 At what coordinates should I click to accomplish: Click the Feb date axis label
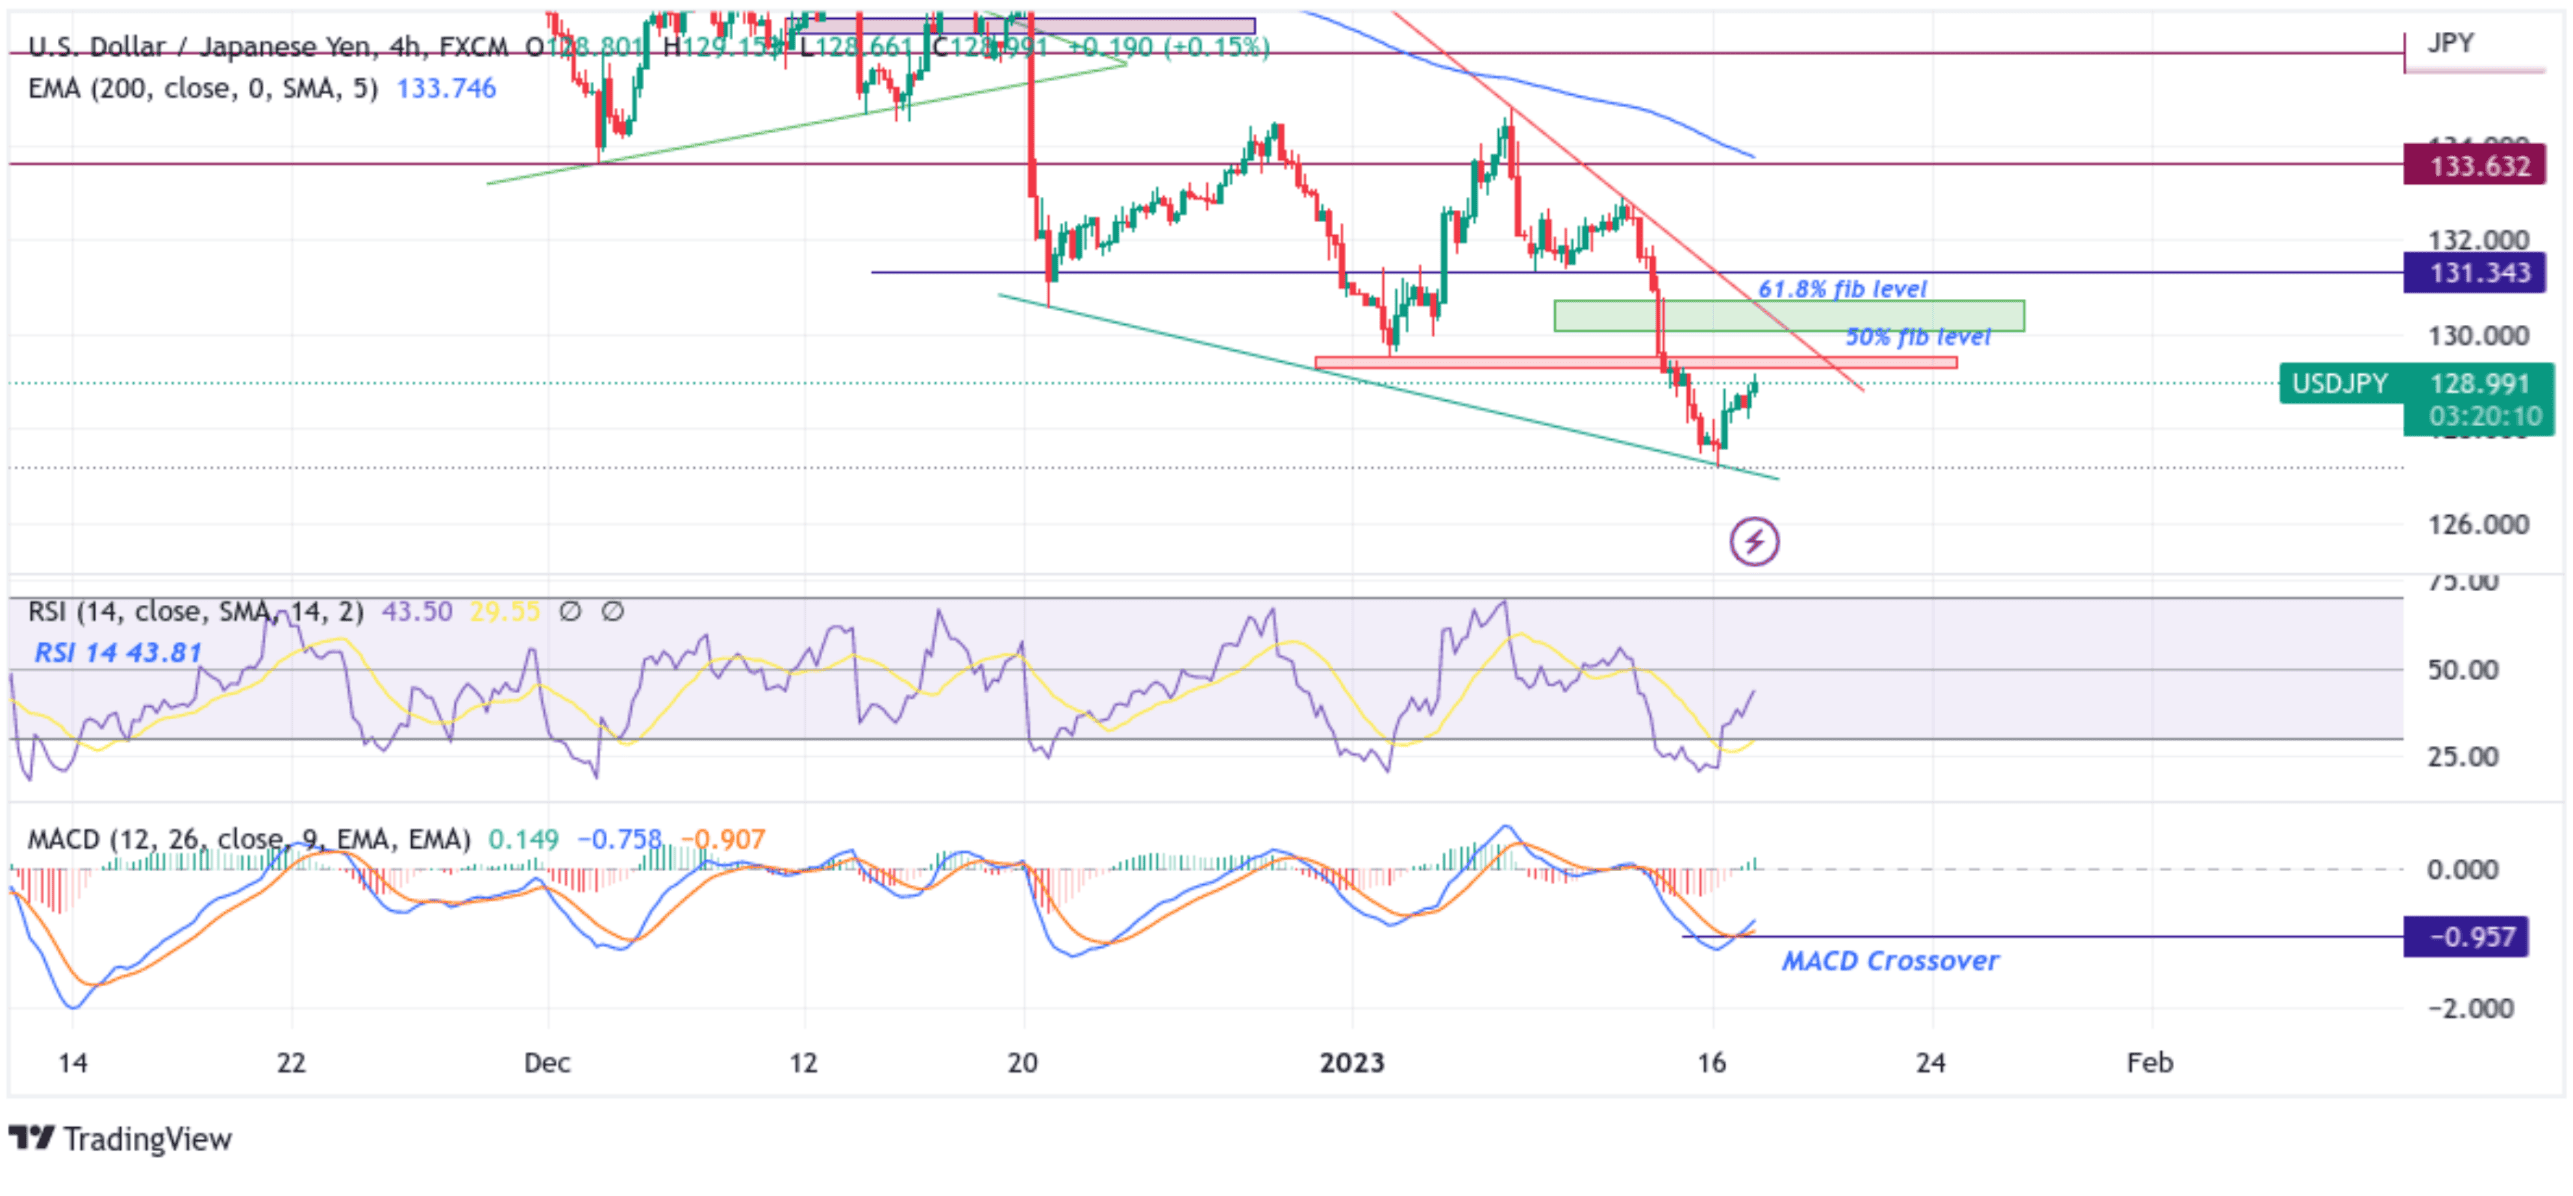click(2149, 1061)
